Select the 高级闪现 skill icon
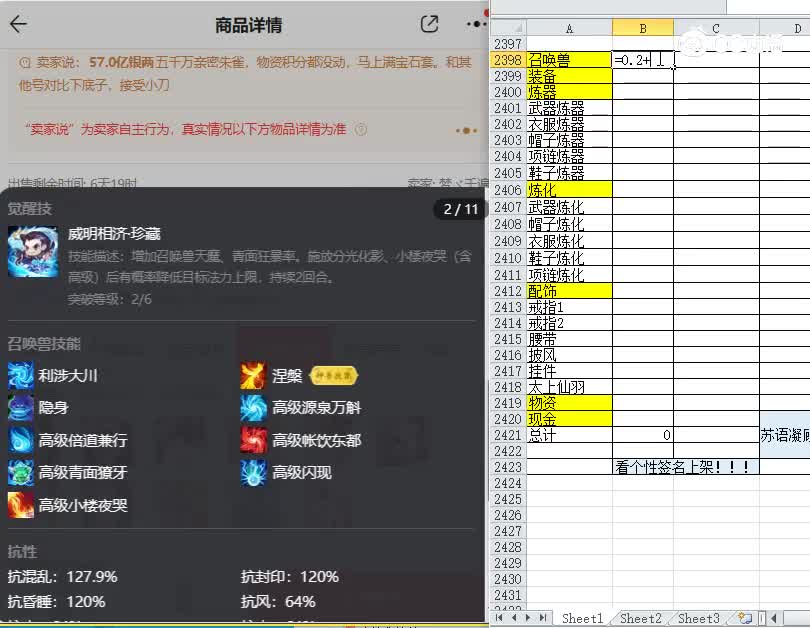The image size is (810, 628). (x=253, y=473)
